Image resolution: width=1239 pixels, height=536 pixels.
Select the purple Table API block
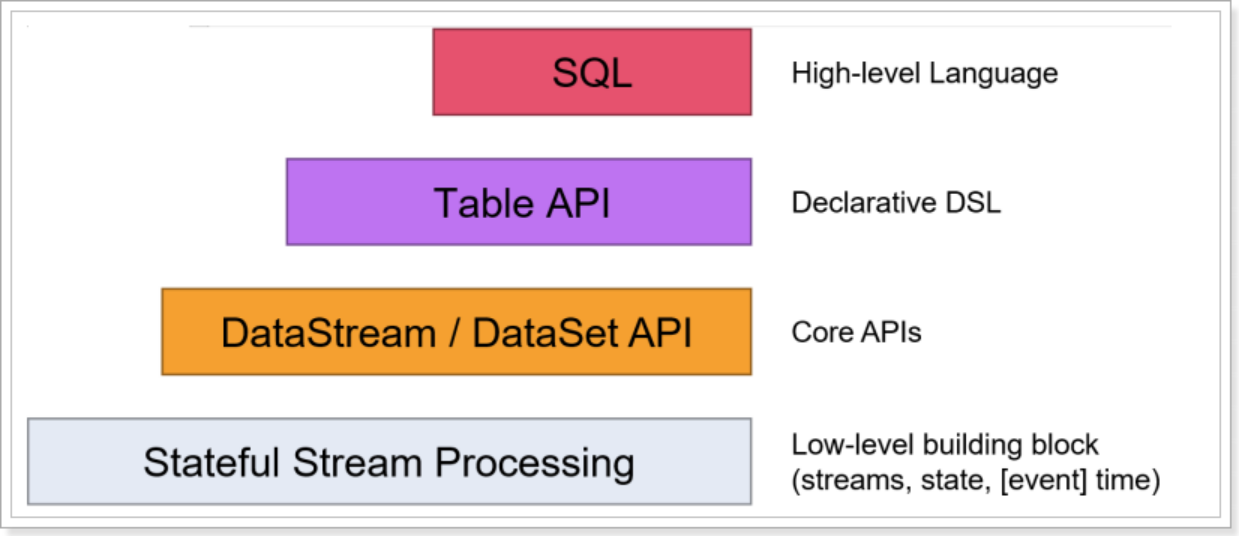click(518, 202)
